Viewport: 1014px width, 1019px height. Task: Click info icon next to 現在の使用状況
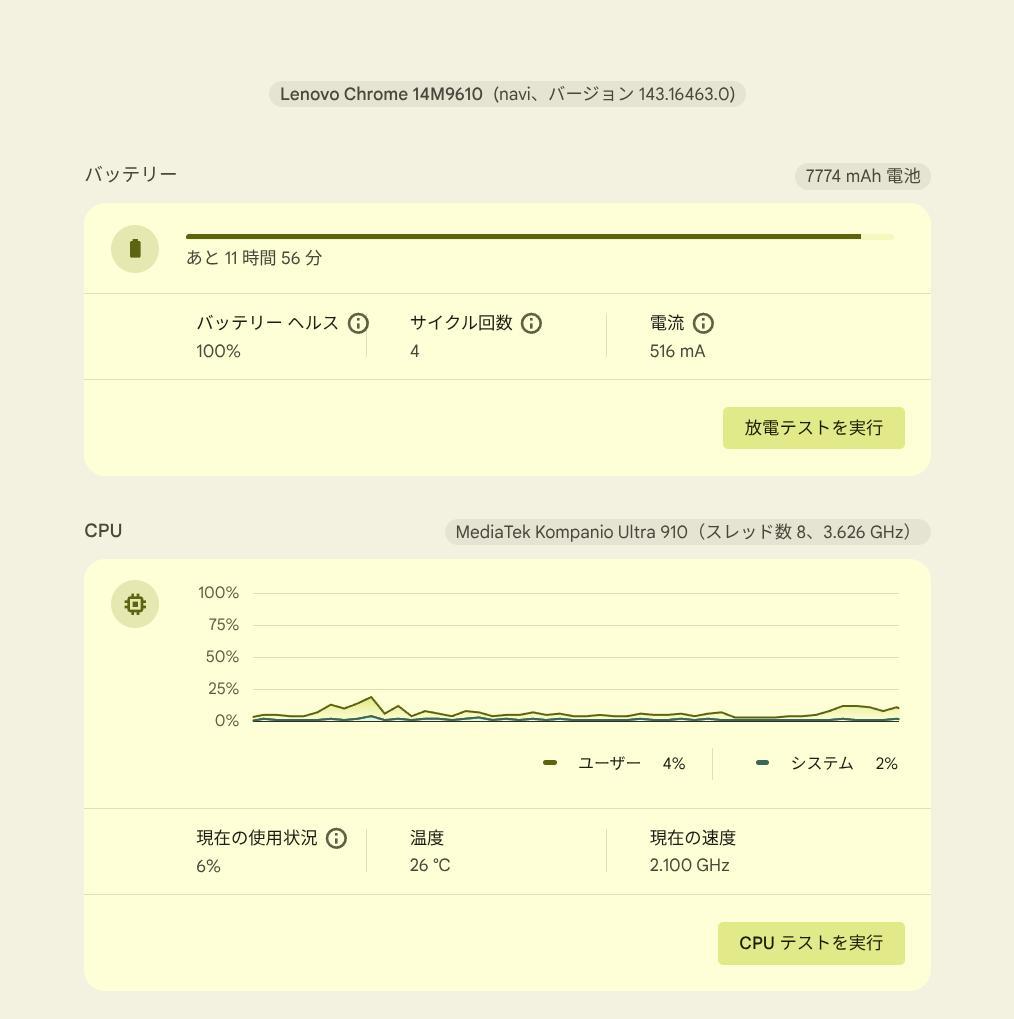(336, 838)
